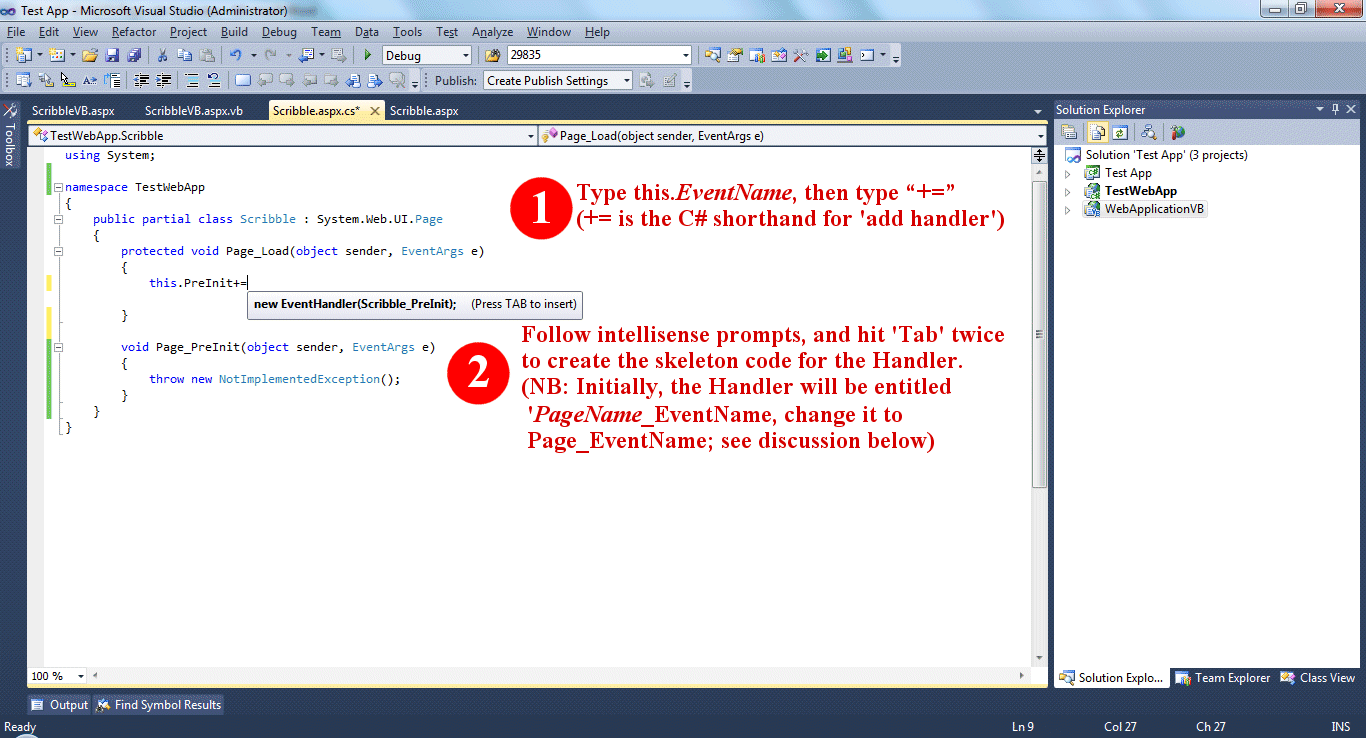Open the Analyze menu
1366x738 pixels.
pyautogui.click(x=492, y=32)
